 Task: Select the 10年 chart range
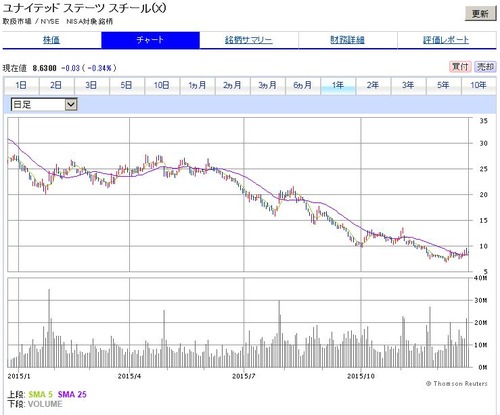[x=479, y=86]
